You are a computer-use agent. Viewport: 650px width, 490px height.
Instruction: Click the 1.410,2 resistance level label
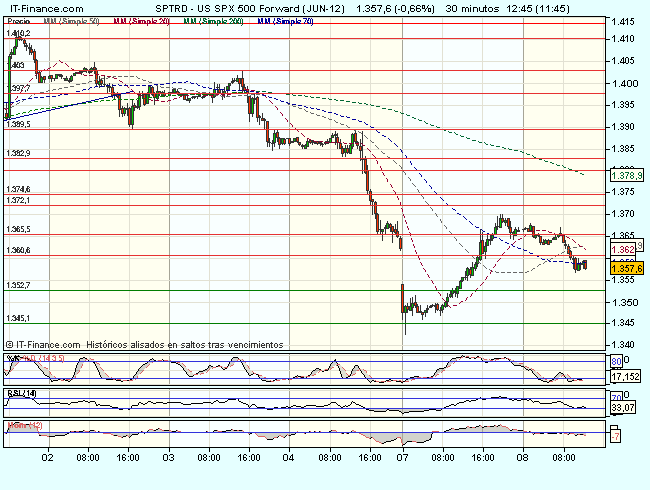(18, 33)
